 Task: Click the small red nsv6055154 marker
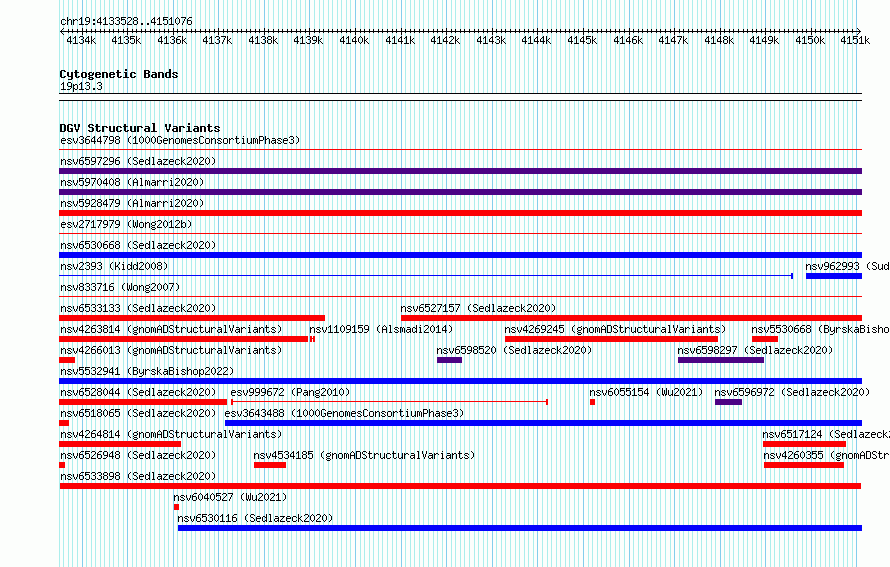click(x=592, y=402)
